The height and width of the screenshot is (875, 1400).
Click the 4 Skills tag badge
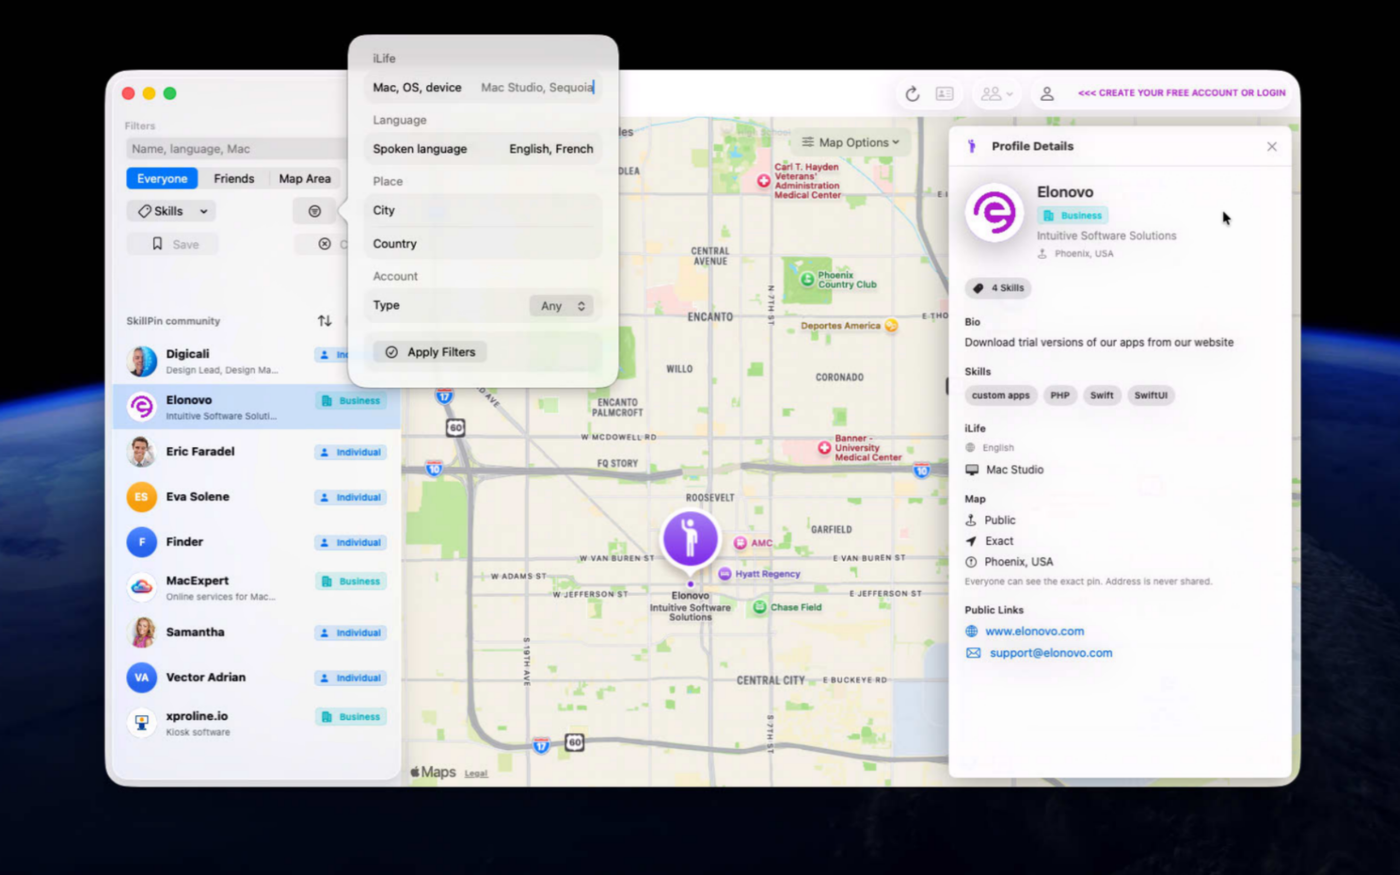(x=998, y=288)
